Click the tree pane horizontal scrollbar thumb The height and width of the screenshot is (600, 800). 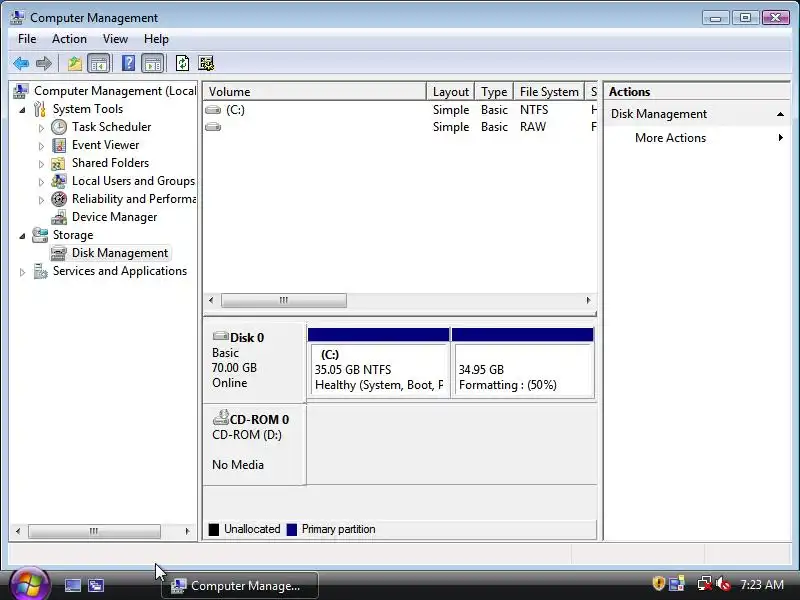pyautogui.click(x=94, y=531)
